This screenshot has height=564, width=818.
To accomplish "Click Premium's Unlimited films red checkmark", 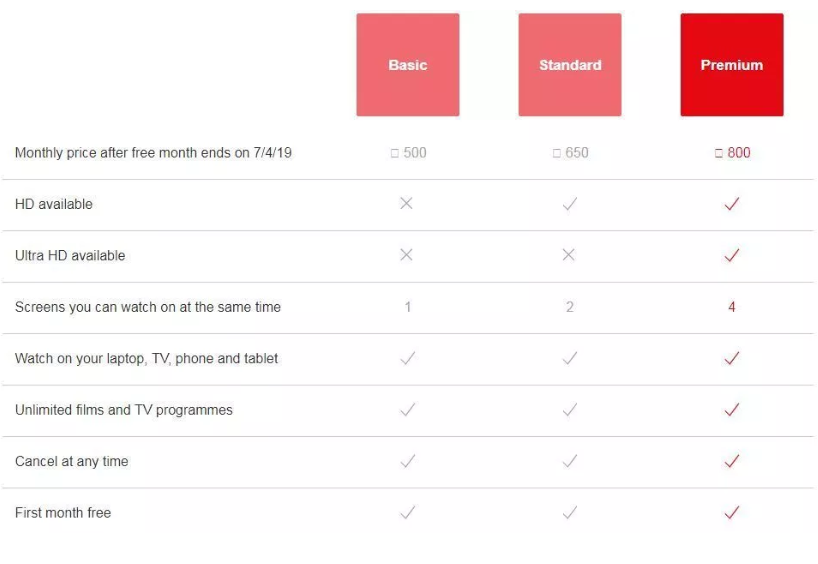I will click(x=731, y=410).
